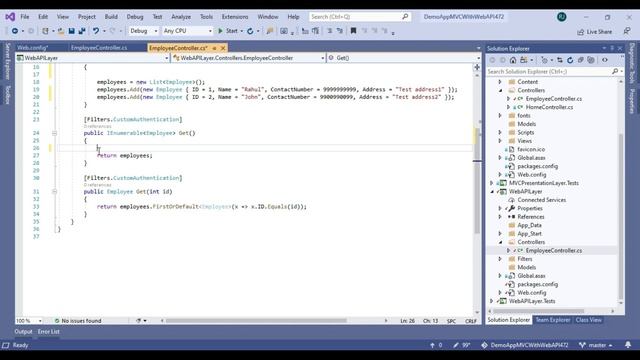Click Sync with Active Document icon
640x360 pixels.
pos(560,60)
